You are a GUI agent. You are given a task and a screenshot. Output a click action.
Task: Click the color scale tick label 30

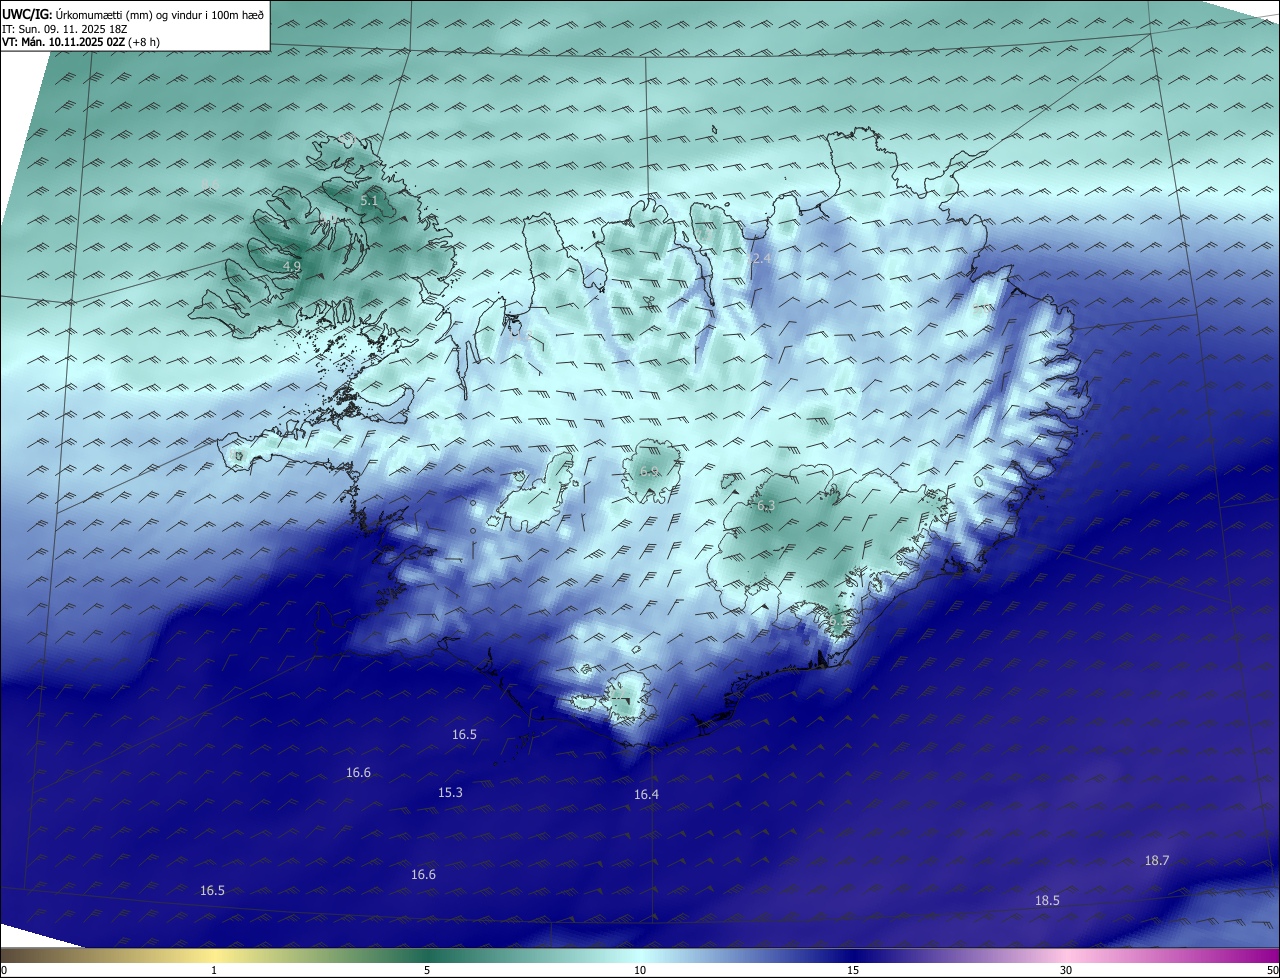coord(1066,970)
